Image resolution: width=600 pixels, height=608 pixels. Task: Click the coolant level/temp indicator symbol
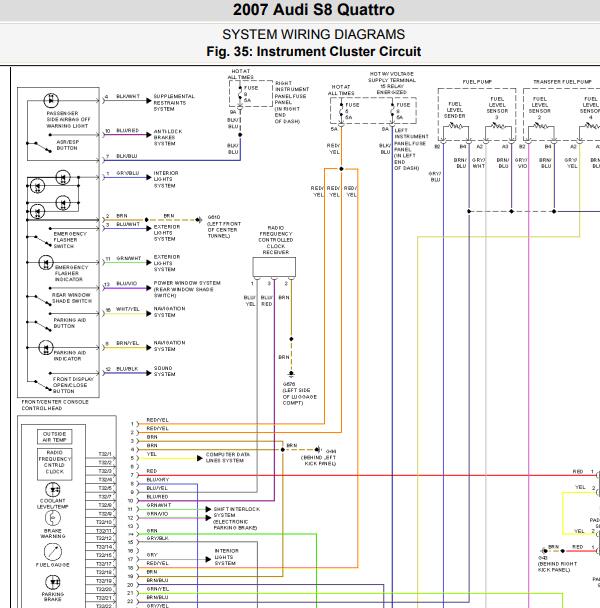pos(53,490)
